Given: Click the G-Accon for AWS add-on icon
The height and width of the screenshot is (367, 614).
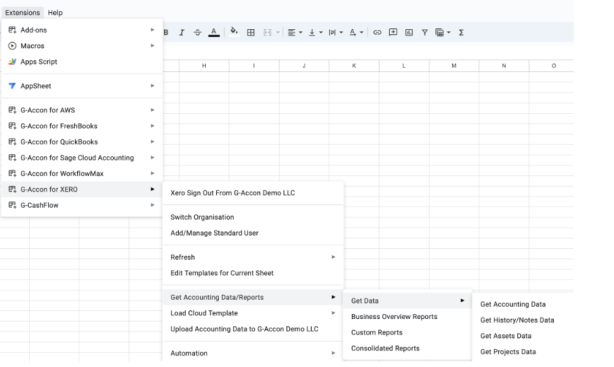Looking at the screenshot, I should [12, 110].
